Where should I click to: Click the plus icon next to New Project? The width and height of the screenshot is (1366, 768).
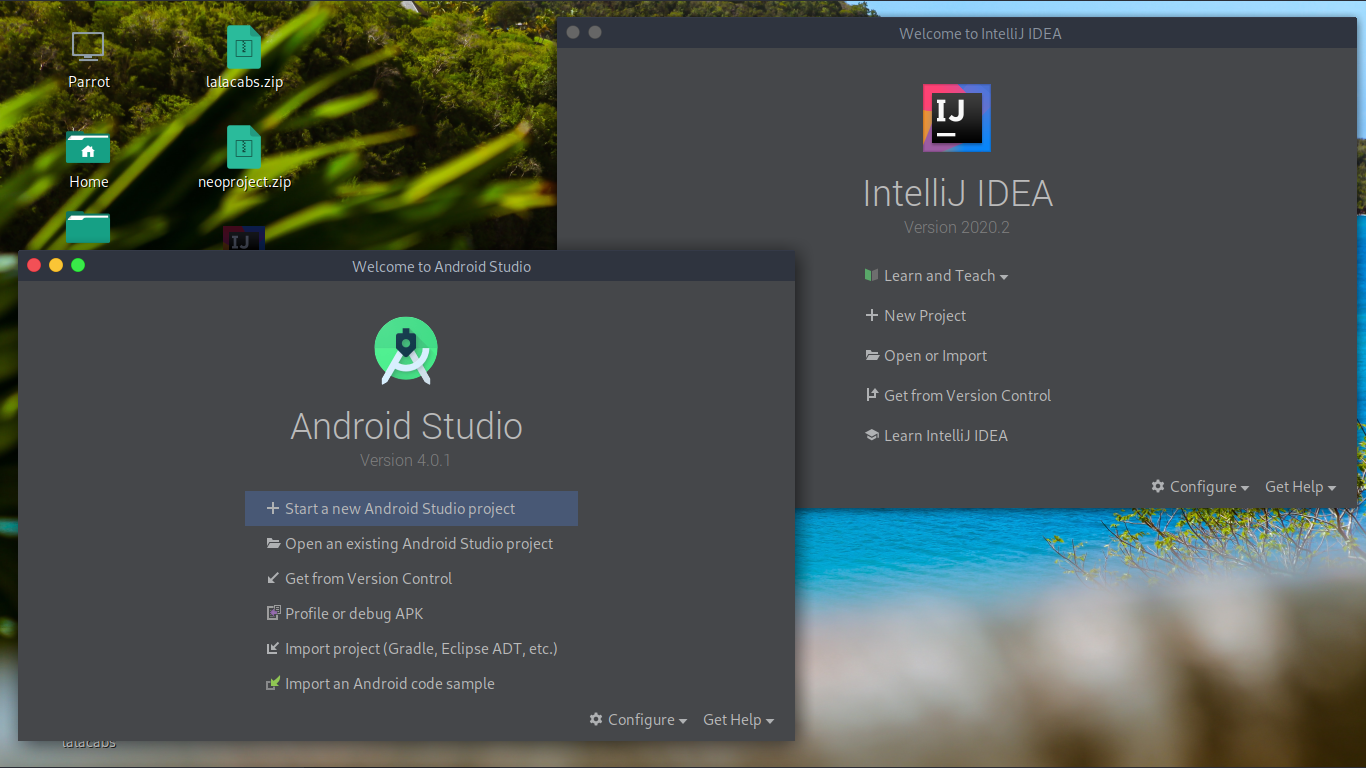871,316
